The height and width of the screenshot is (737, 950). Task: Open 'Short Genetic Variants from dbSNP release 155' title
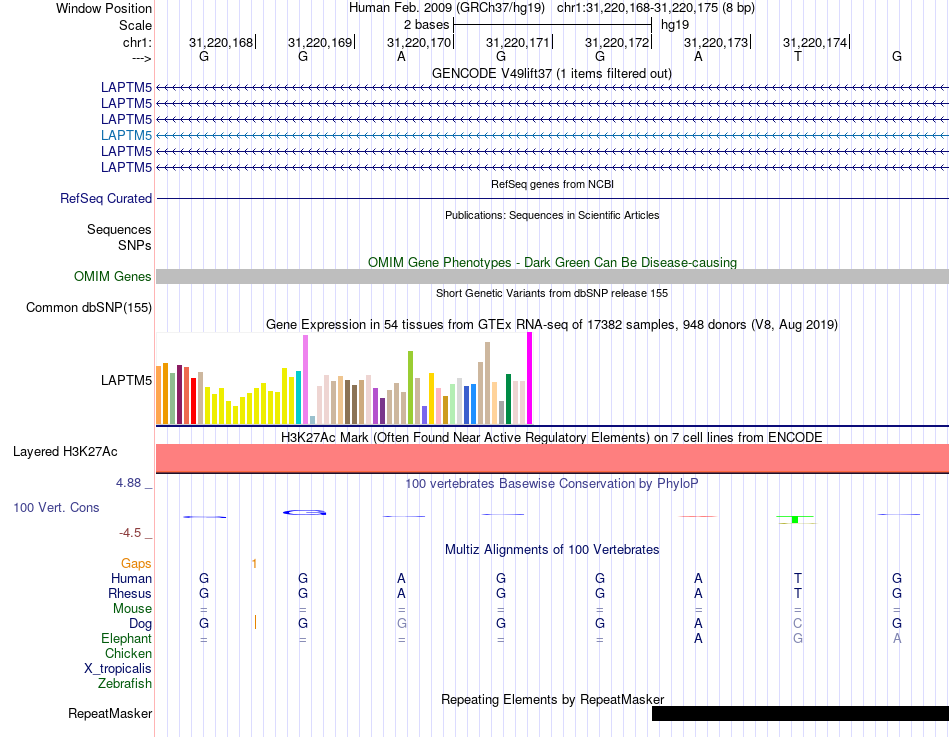click(x=552, y=293)
